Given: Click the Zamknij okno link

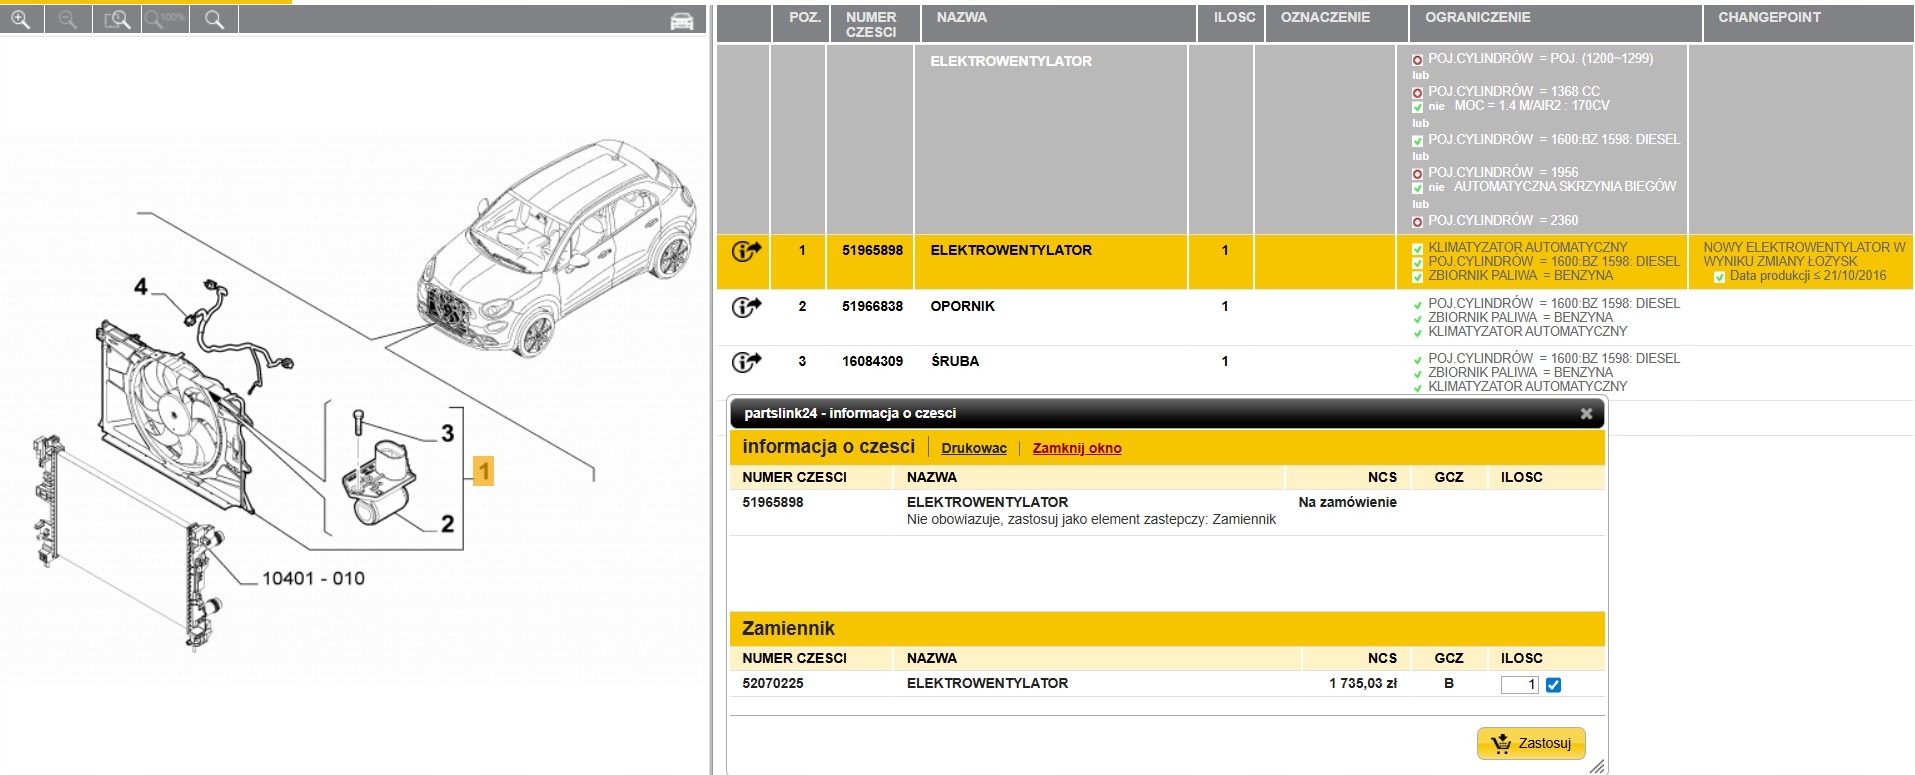Looking at the screenshot, I should point(1077,448).
